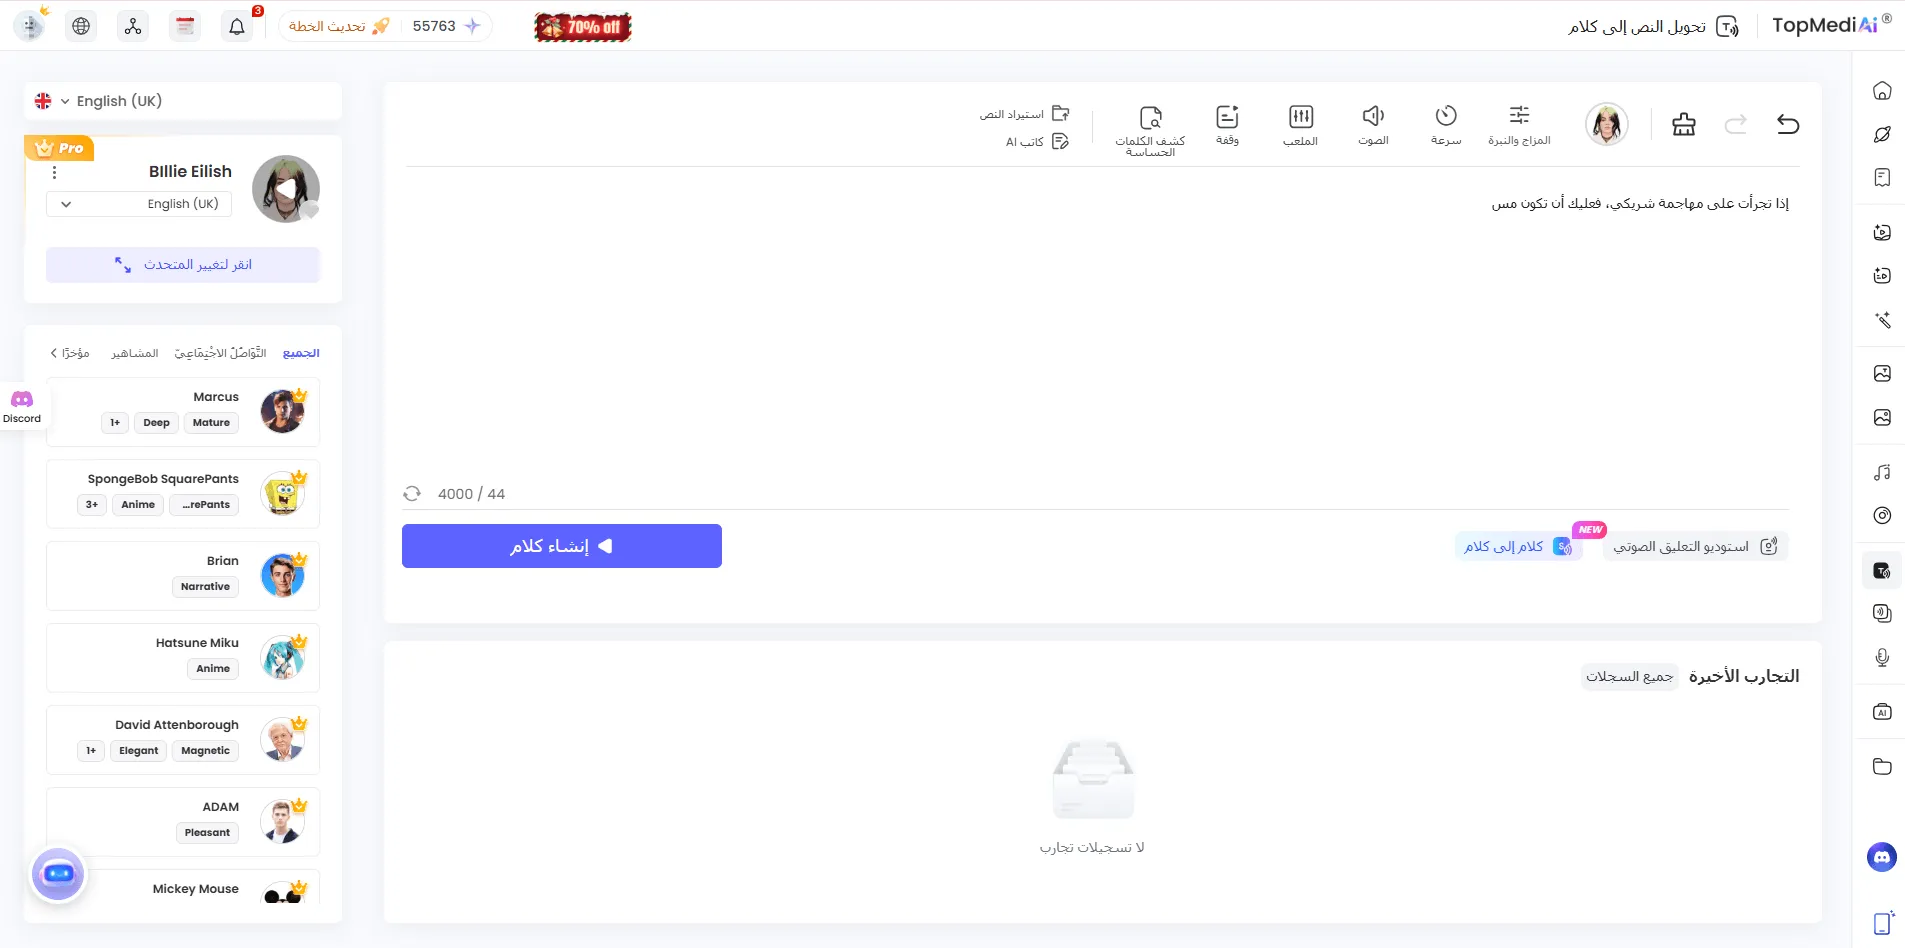
Task: Play the Billie Eilish voice preview
Action: (286, 189)
